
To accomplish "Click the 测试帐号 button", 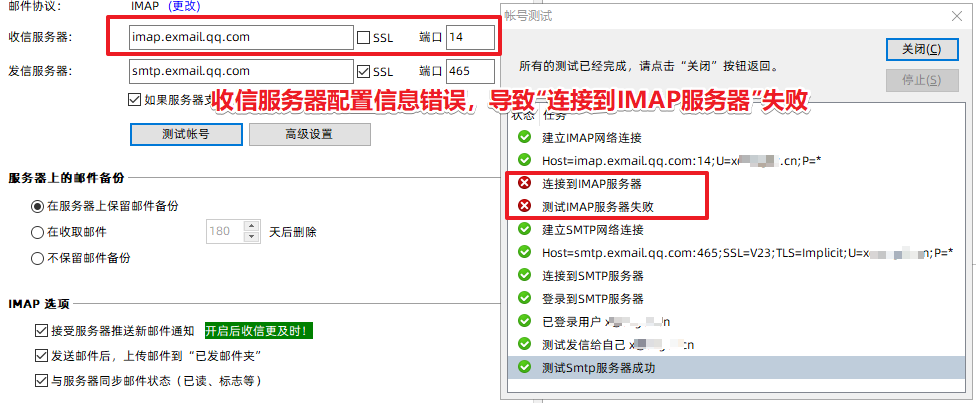I will (186, 134).
